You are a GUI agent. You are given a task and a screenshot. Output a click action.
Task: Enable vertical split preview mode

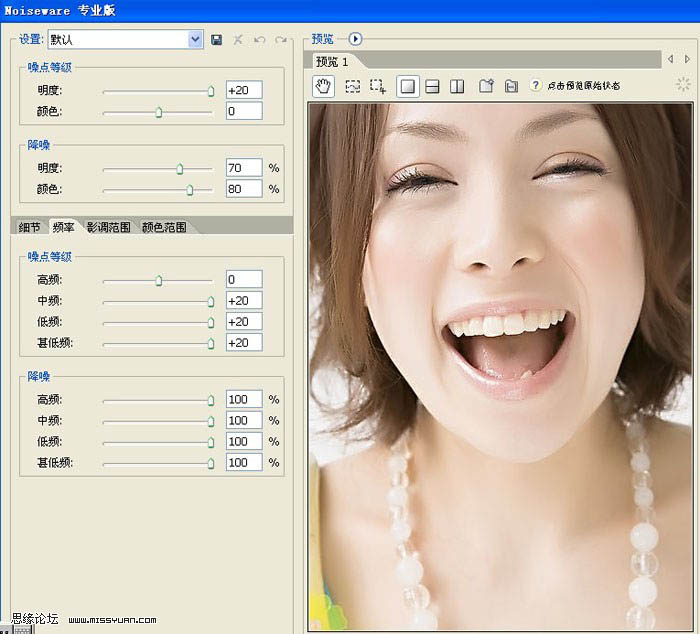pyautogui.click(x=457, y=87)
